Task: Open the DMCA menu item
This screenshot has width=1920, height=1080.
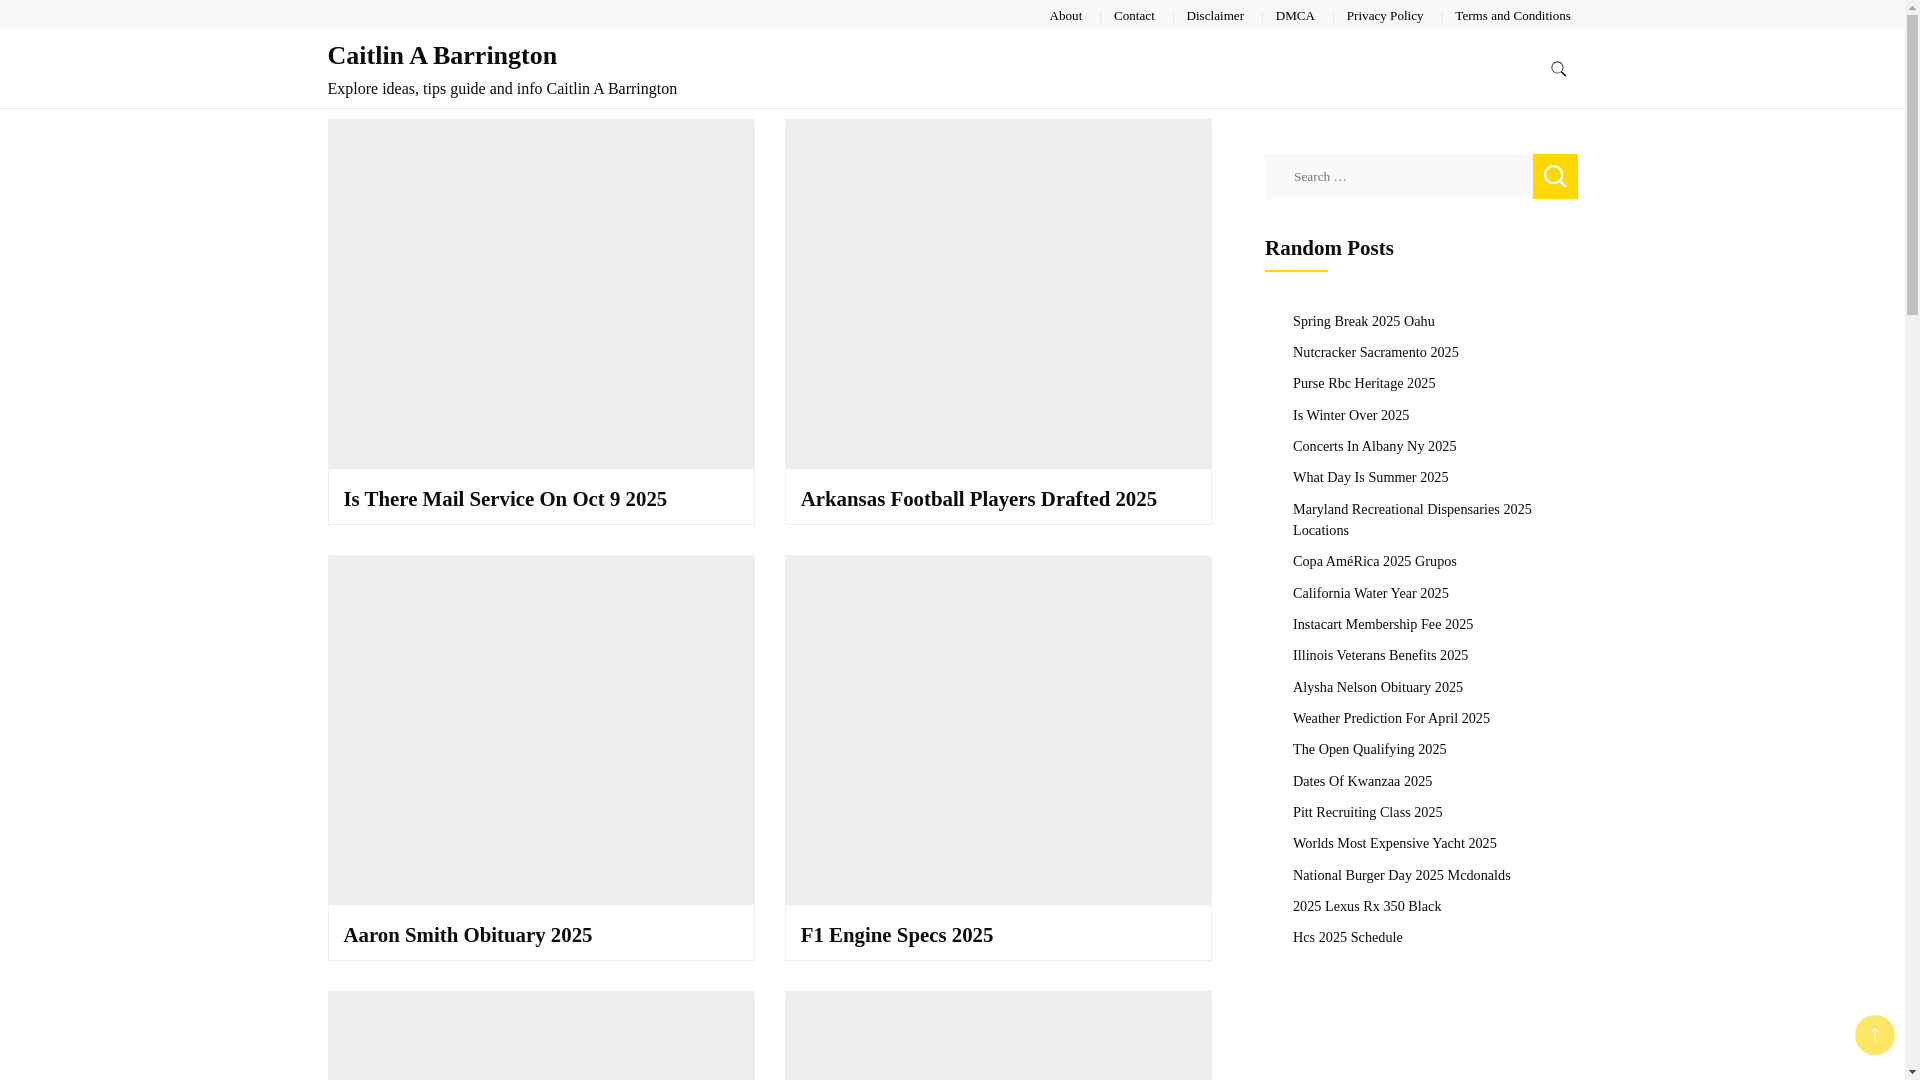Action: [1295, 16]
